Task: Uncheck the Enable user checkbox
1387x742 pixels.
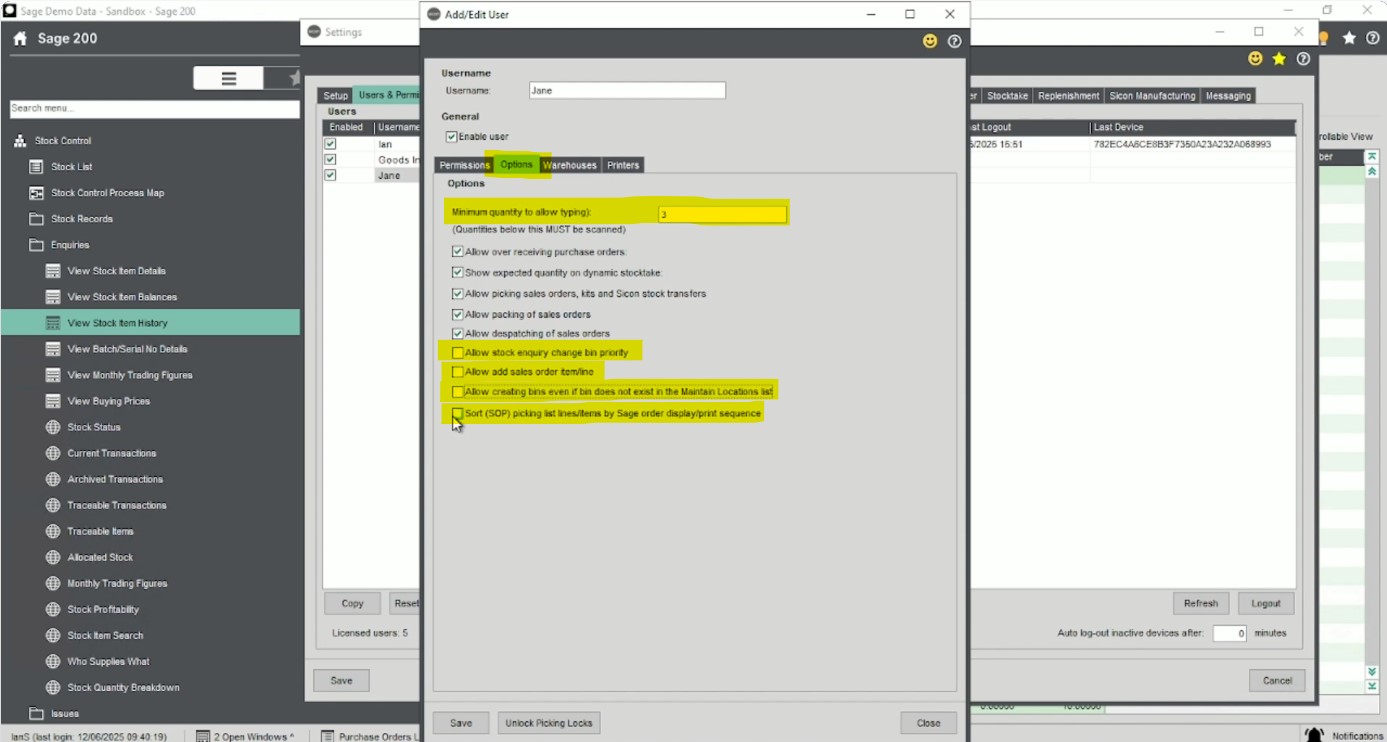Action: [451, 137]
